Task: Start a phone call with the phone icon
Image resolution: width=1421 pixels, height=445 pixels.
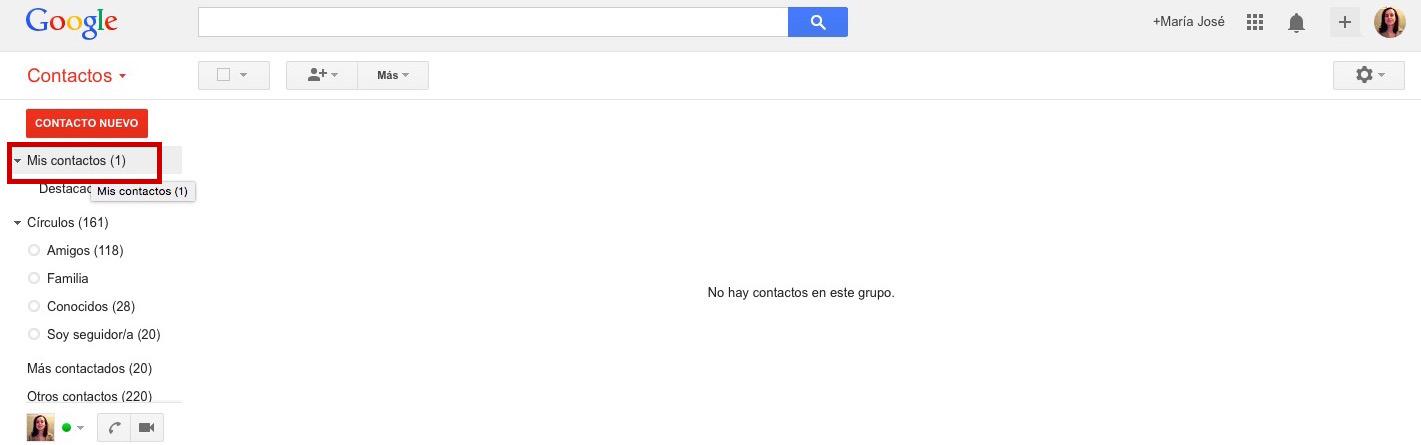Action: click(x=114, y=428)
